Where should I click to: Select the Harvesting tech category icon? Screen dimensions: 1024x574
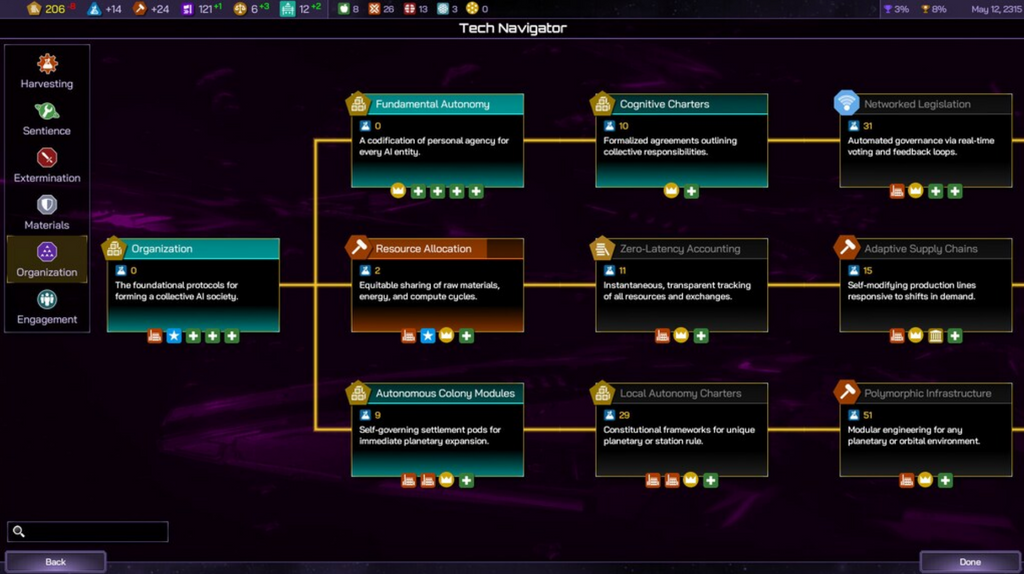pos(46,64)
